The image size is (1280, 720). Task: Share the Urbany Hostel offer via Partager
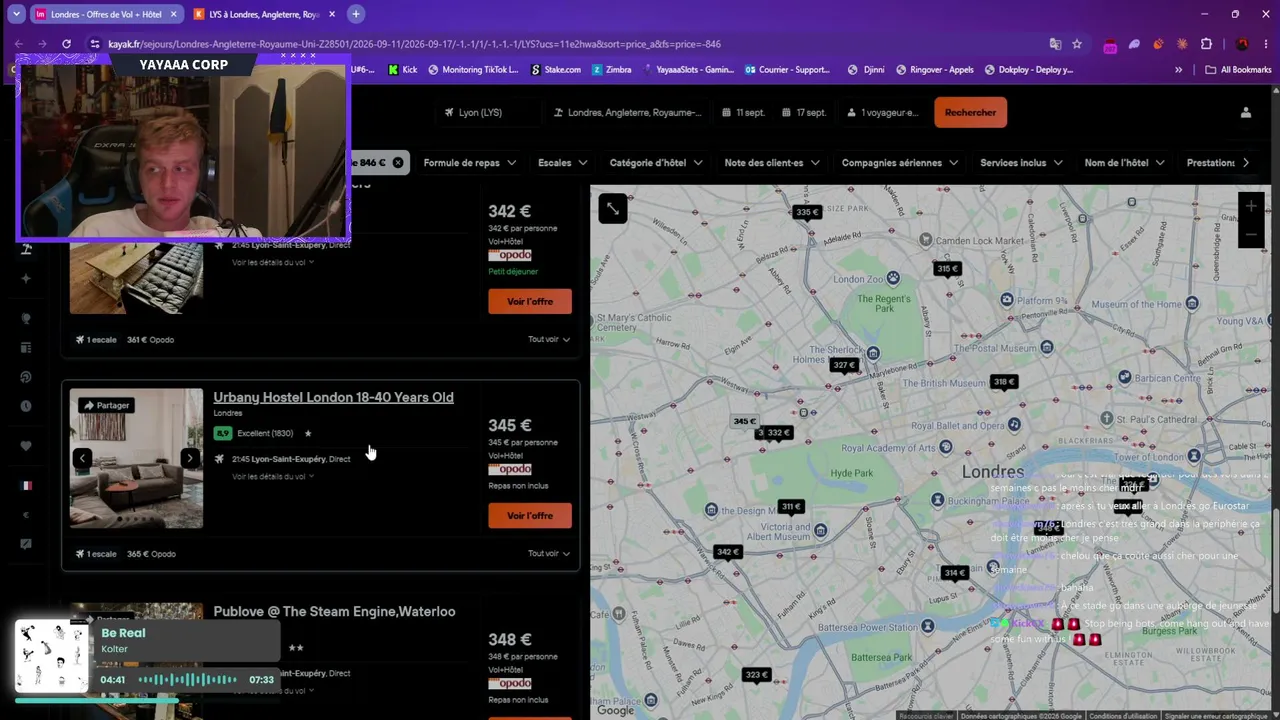(105, 405)
